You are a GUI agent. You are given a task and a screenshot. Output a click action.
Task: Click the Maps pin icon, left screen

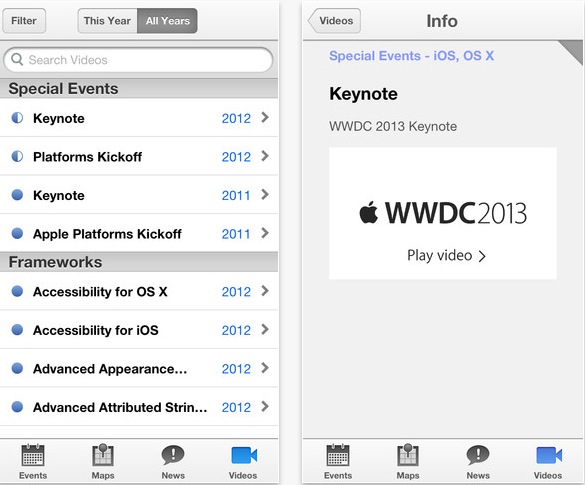point(103,455)
